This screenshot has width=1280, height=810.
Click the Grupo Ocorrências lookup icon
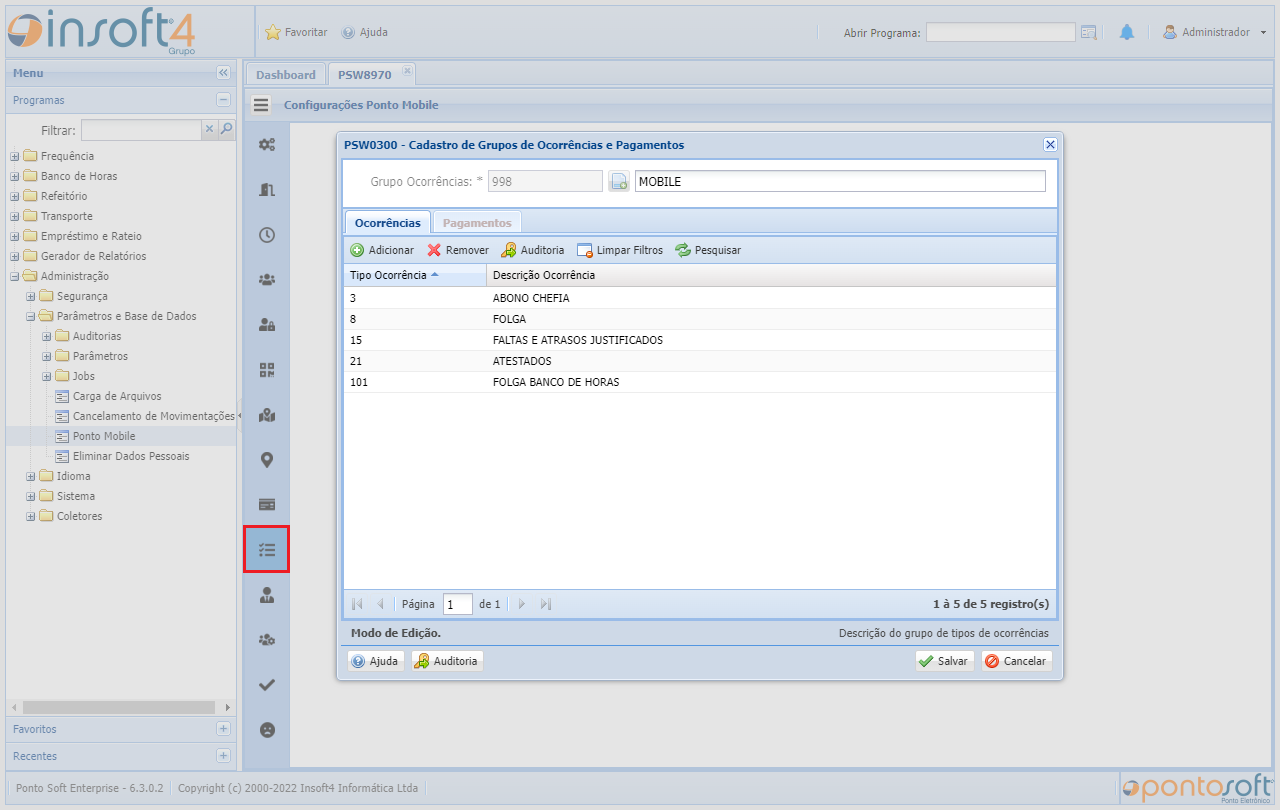click(x=619, y=181)
